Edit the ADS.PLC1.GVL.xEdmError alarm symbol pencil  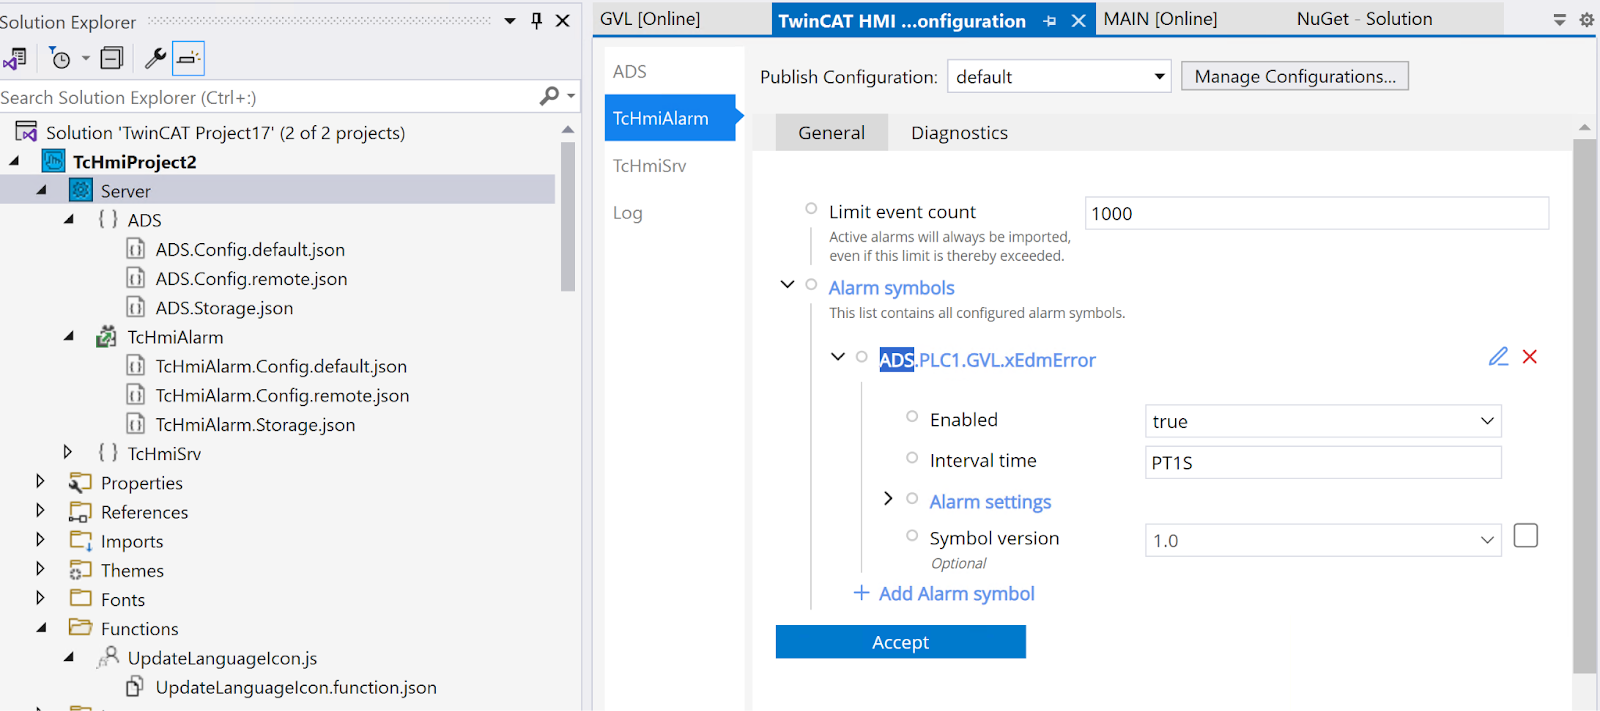pyautogui.click(x=1498, y=357)
